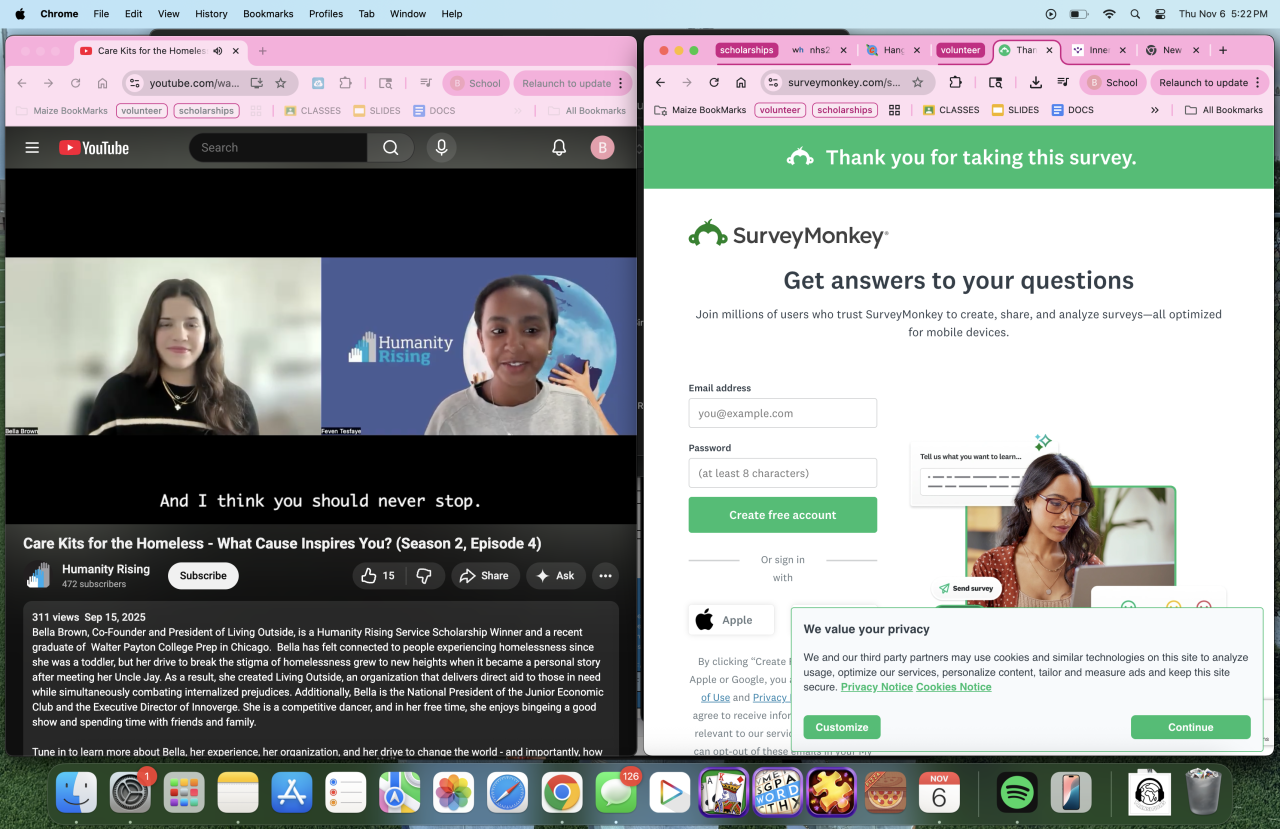1280x829 pixels.
Task: Click the Care Kits video player
Action: (321, 346)
